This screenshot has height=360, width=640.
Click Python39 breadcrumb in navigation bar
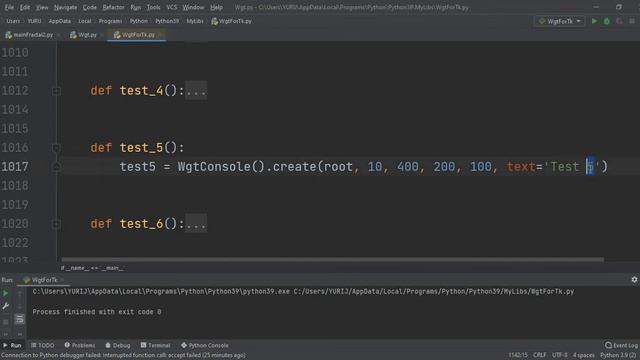click(167, 21)
